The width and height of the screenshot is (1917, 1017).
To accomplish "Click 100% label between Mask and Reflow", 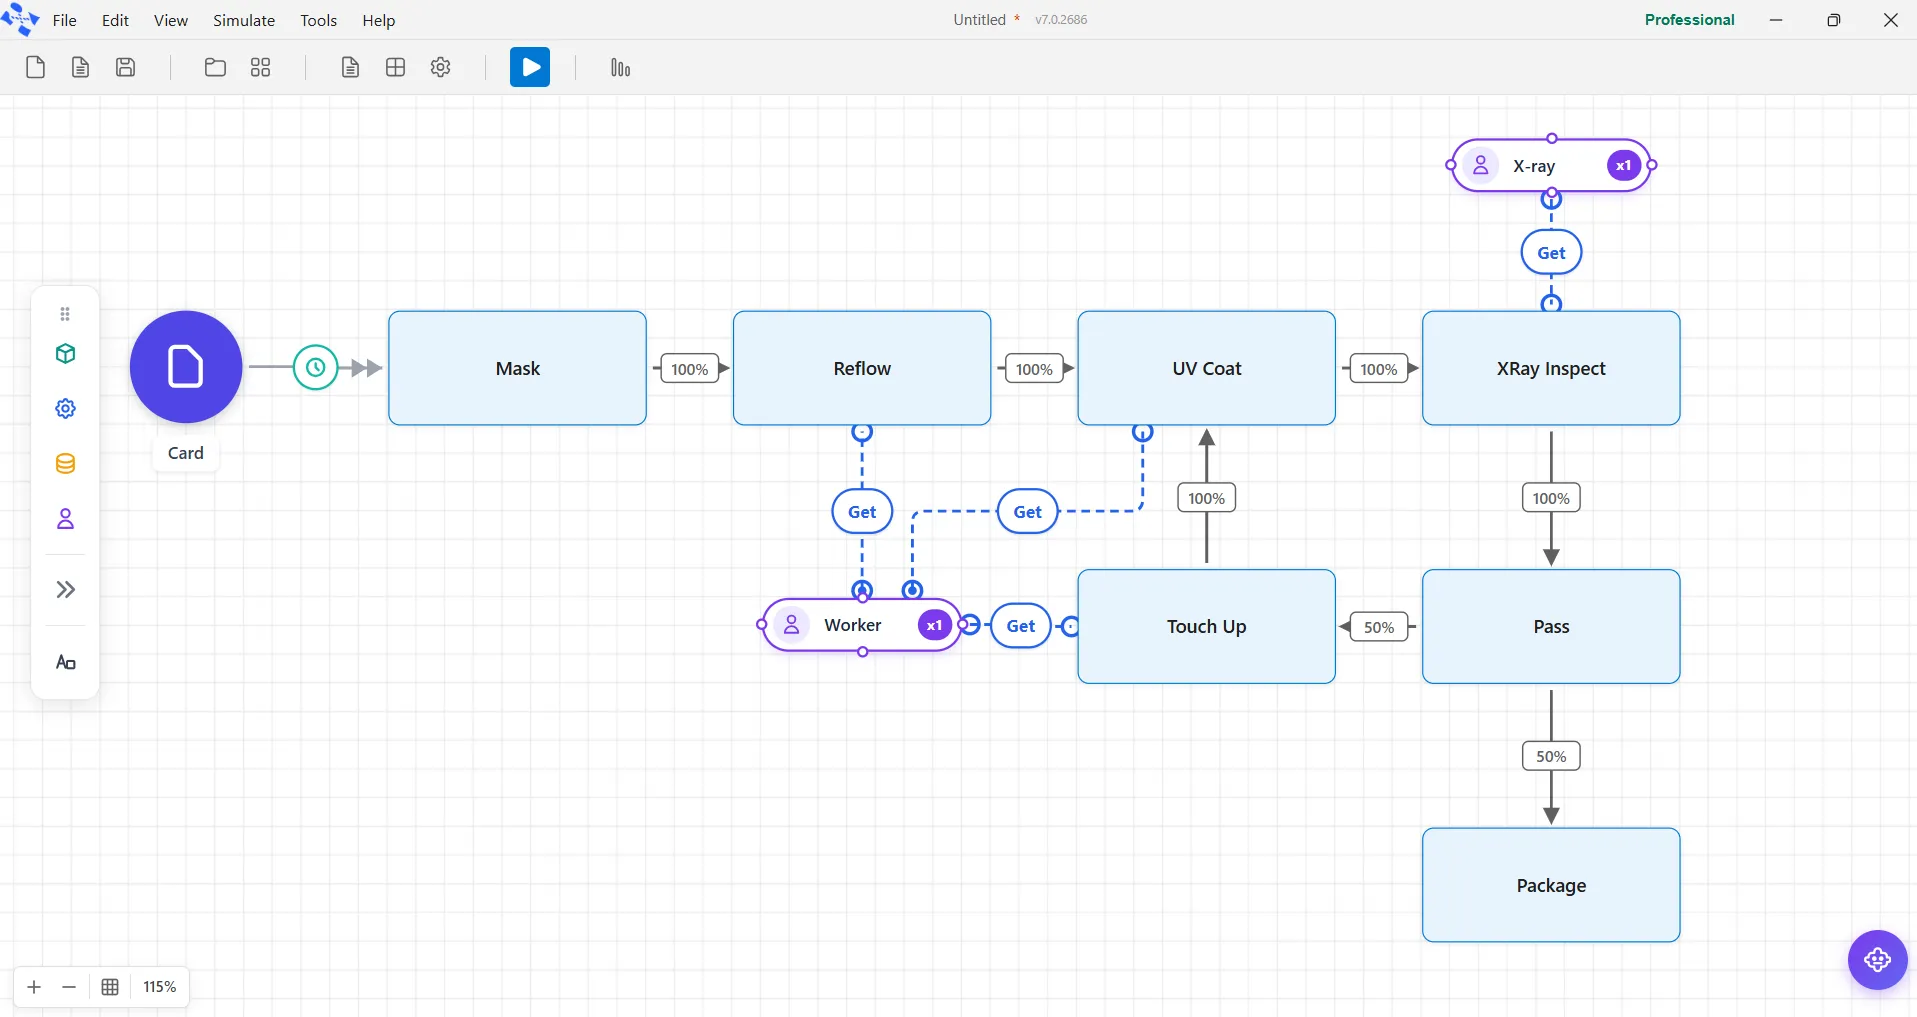I will [x=690, y=369].
